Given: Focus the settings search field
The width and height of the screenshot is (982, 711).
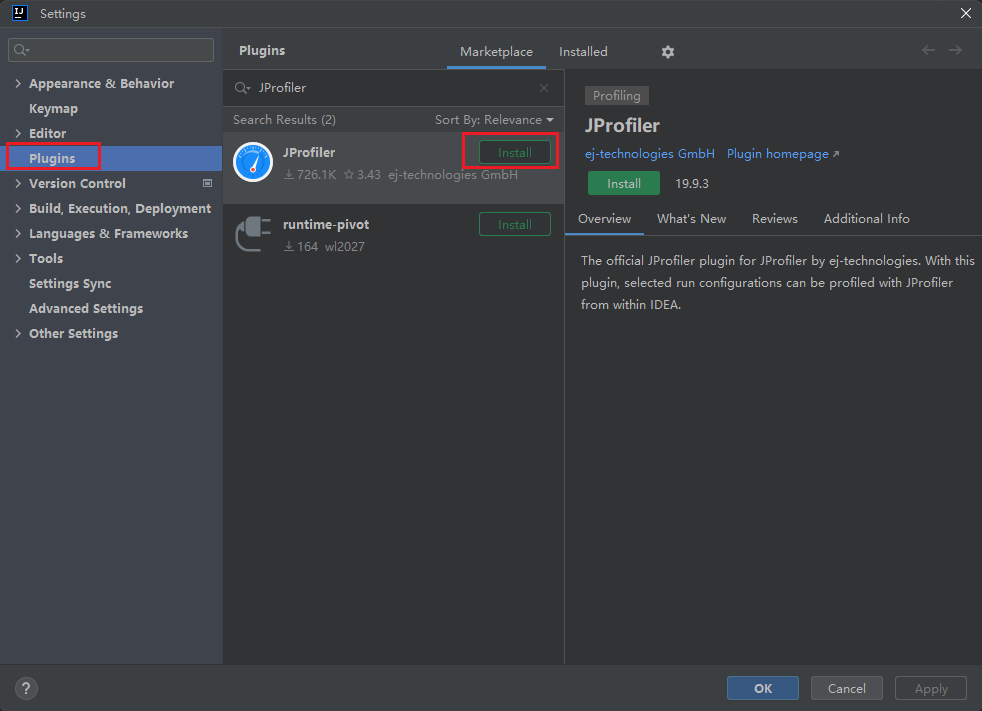Looking at the screenshot, I should (x=111, y=50).
